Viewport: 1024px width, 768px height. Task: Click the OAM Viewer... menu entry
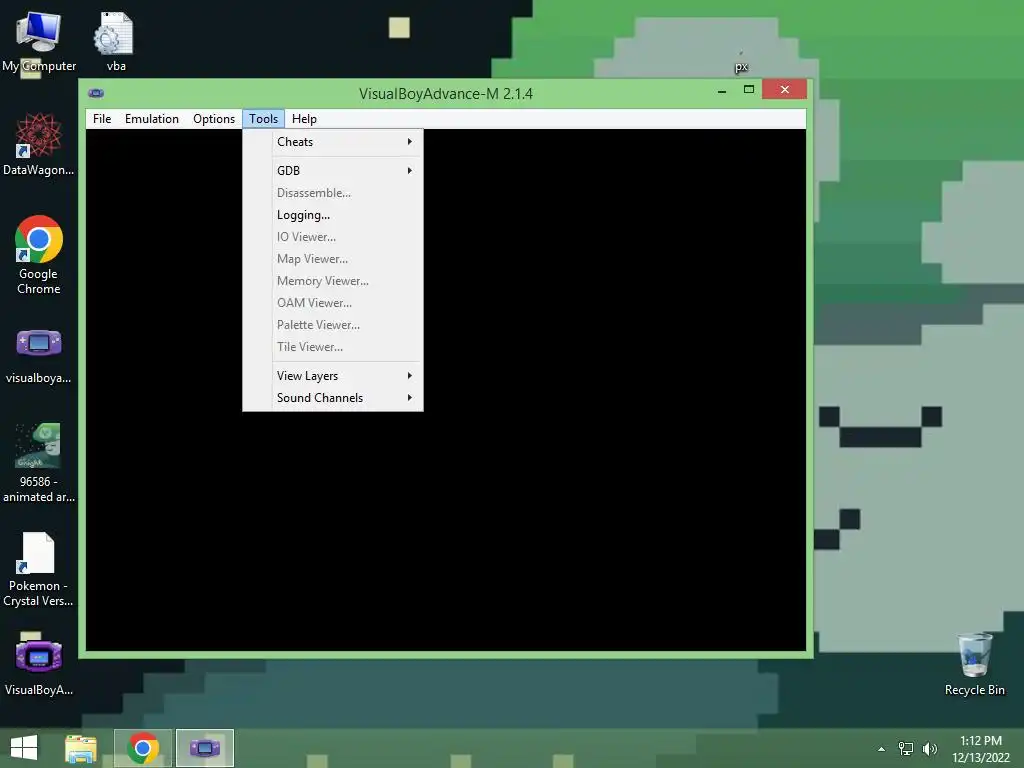(x=333, y=303)
